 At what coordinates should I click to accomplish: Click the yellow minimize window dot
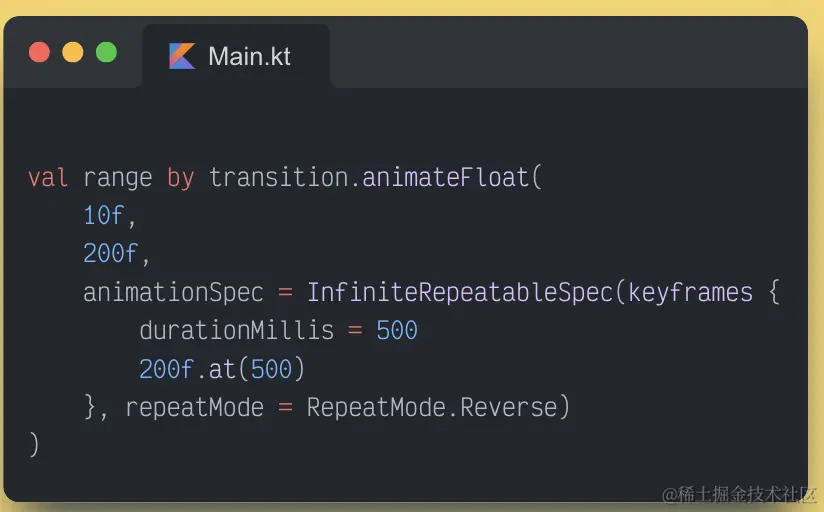[x=73, y=52]
